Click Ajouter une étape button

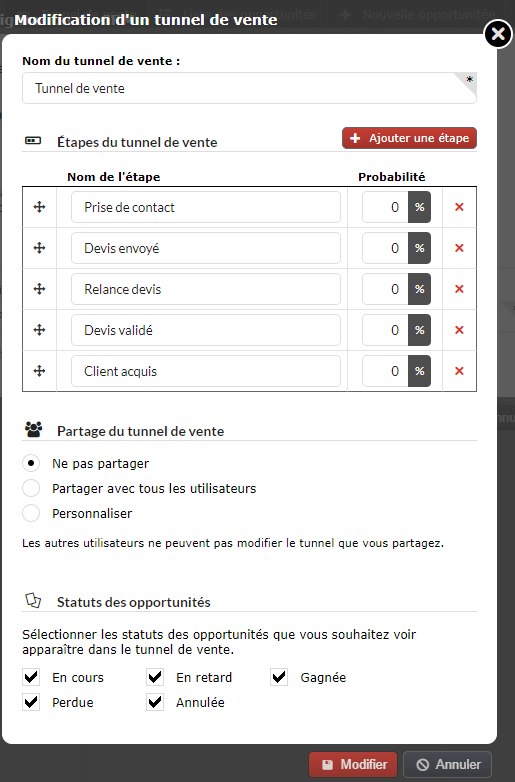pos(409,138)
